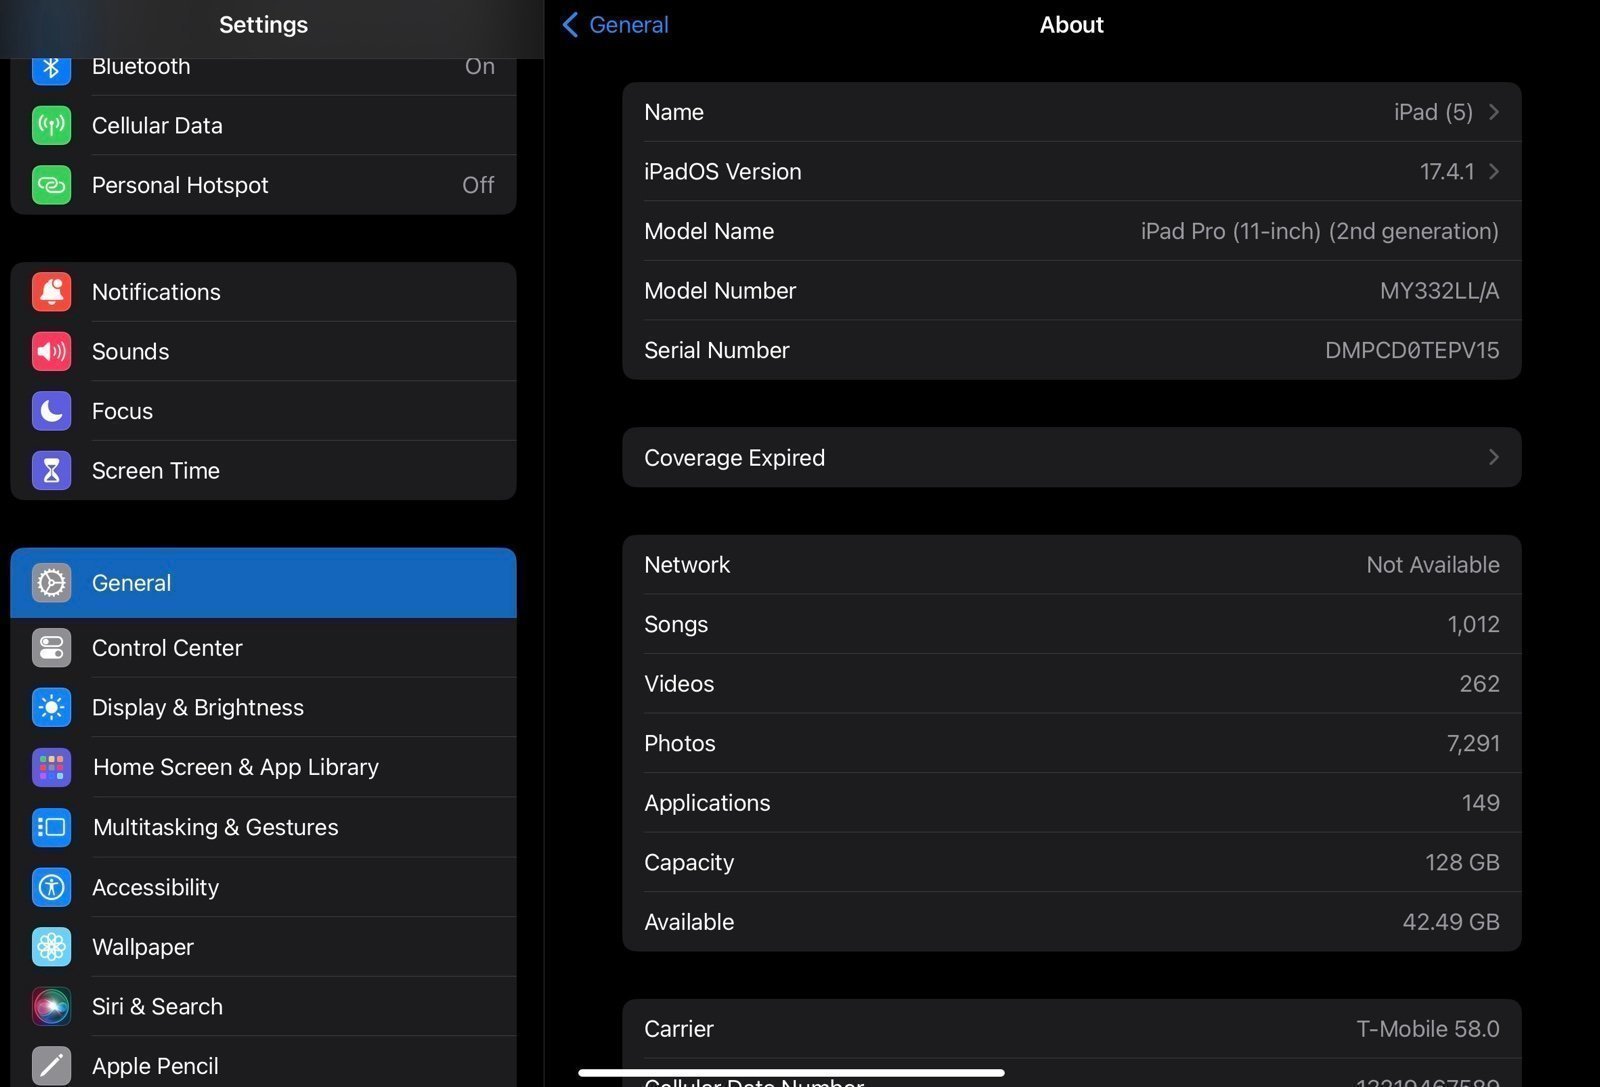The height and width of the screenshot is (1087, 1600).
Task: Open Accessibility via the person icon
Action: (x=51, y=887)
